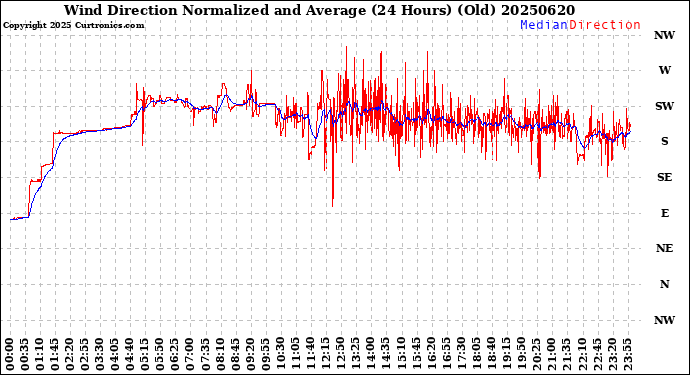
Task: Click the 02:20 time axis label
Action: point(70,355)
